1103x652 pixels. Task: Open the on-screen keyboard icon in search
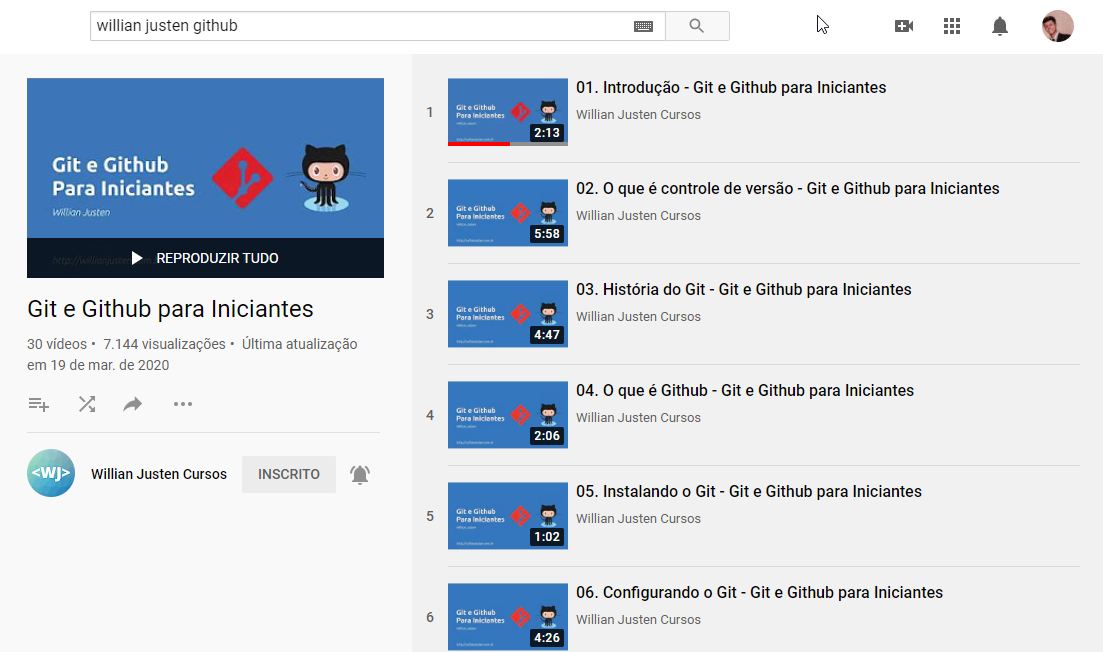coord(643,27)
